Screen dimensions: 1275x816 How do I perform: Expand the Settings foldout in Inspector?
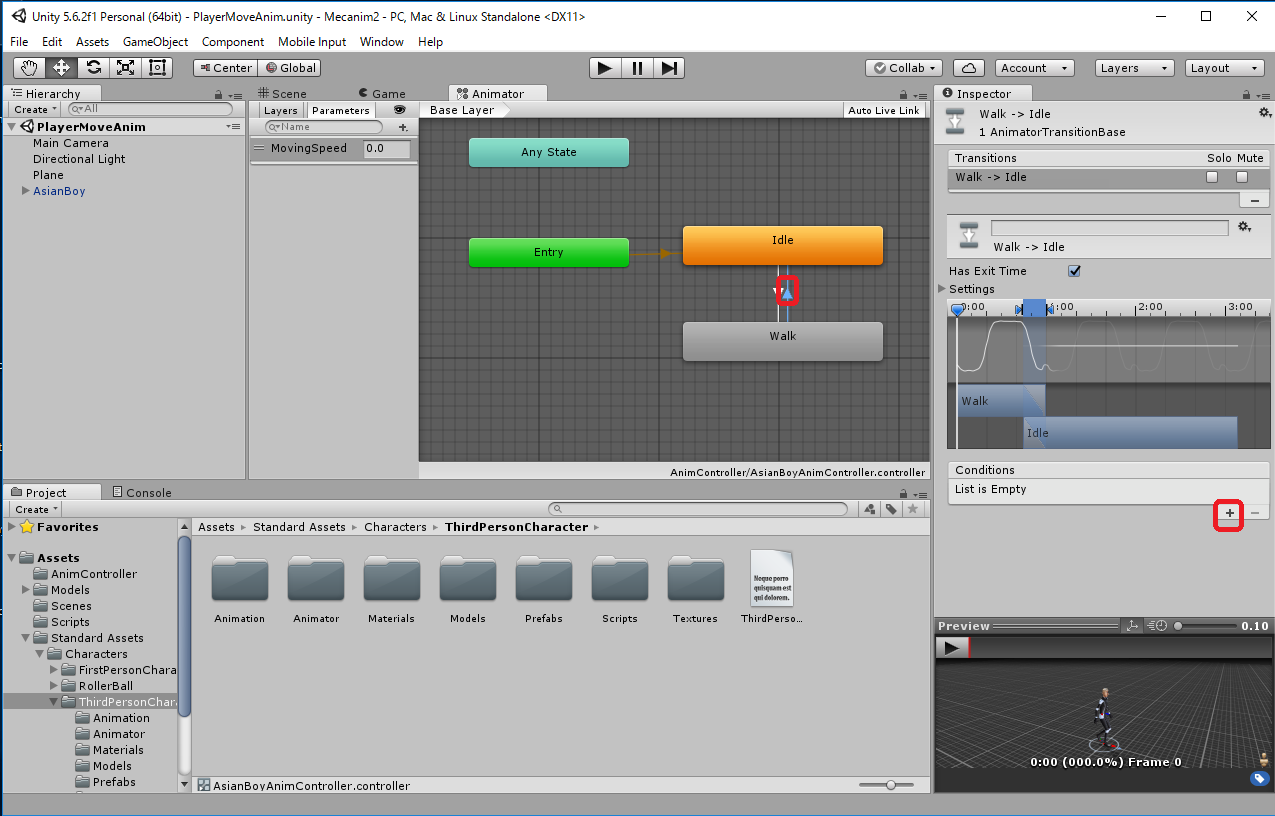pyautogui.click(x=942, y=289)
